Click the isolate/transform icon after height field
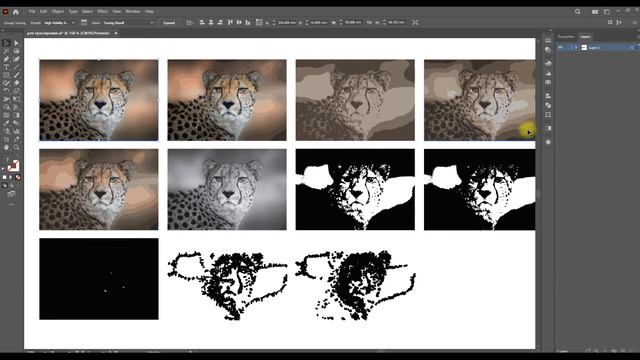 [x=415, y=22]
